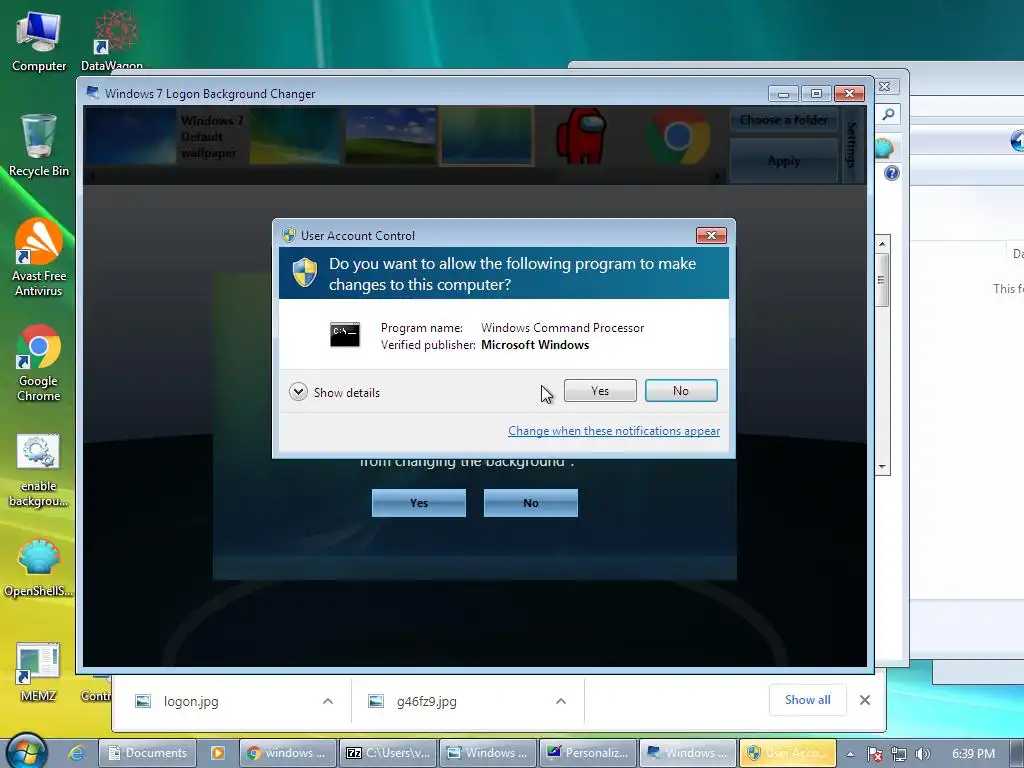1024x768 pixels.
Task: Click Show all downloads
Action: [x=808, y=700]
